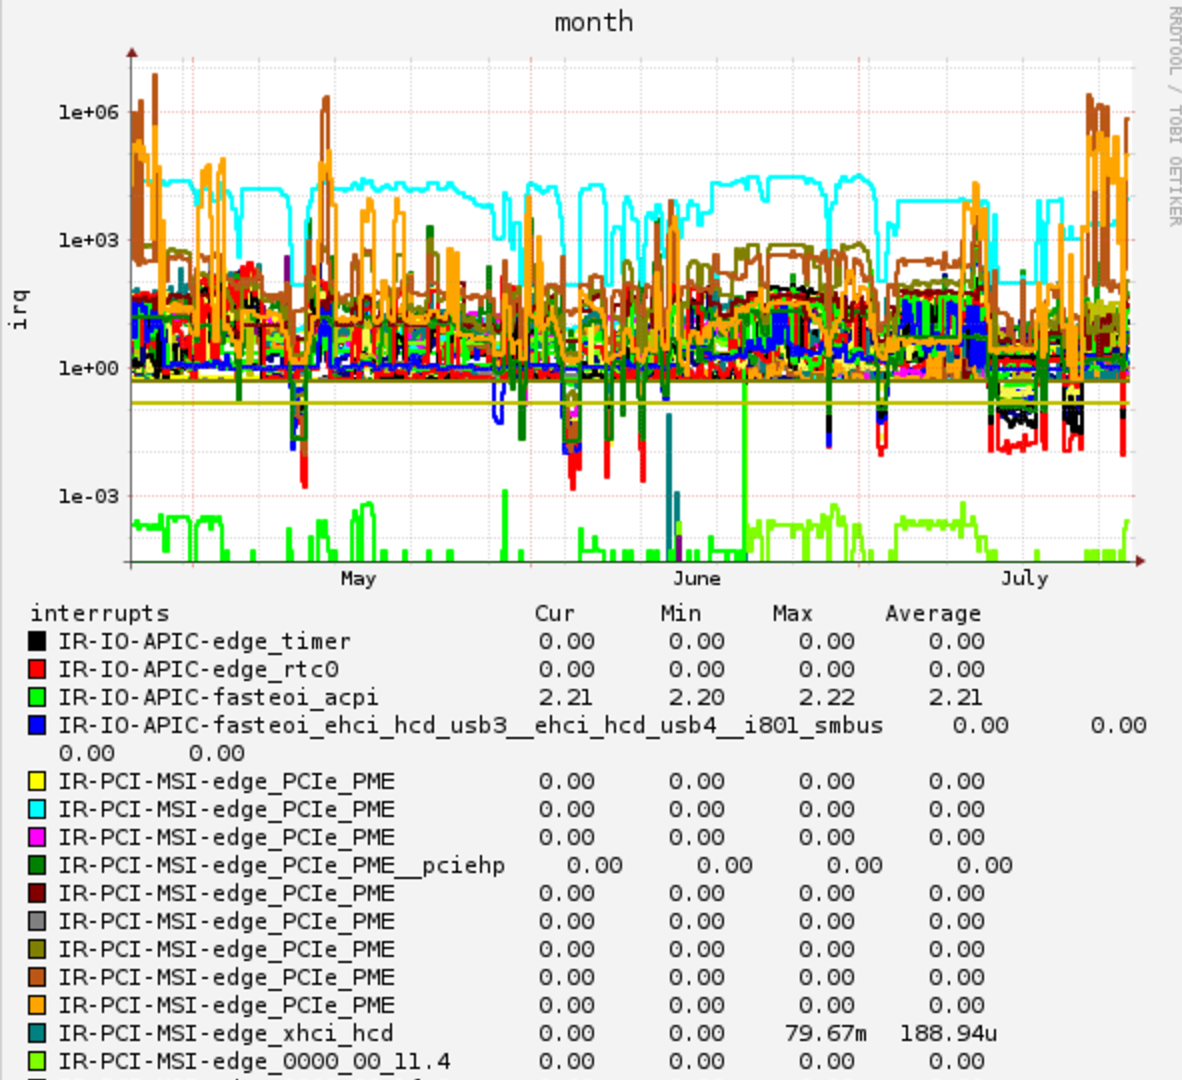Click the teal xhci_hcd legend swatch
This screenshot has width=1182, height=1080.
(x=37, y=1033)
